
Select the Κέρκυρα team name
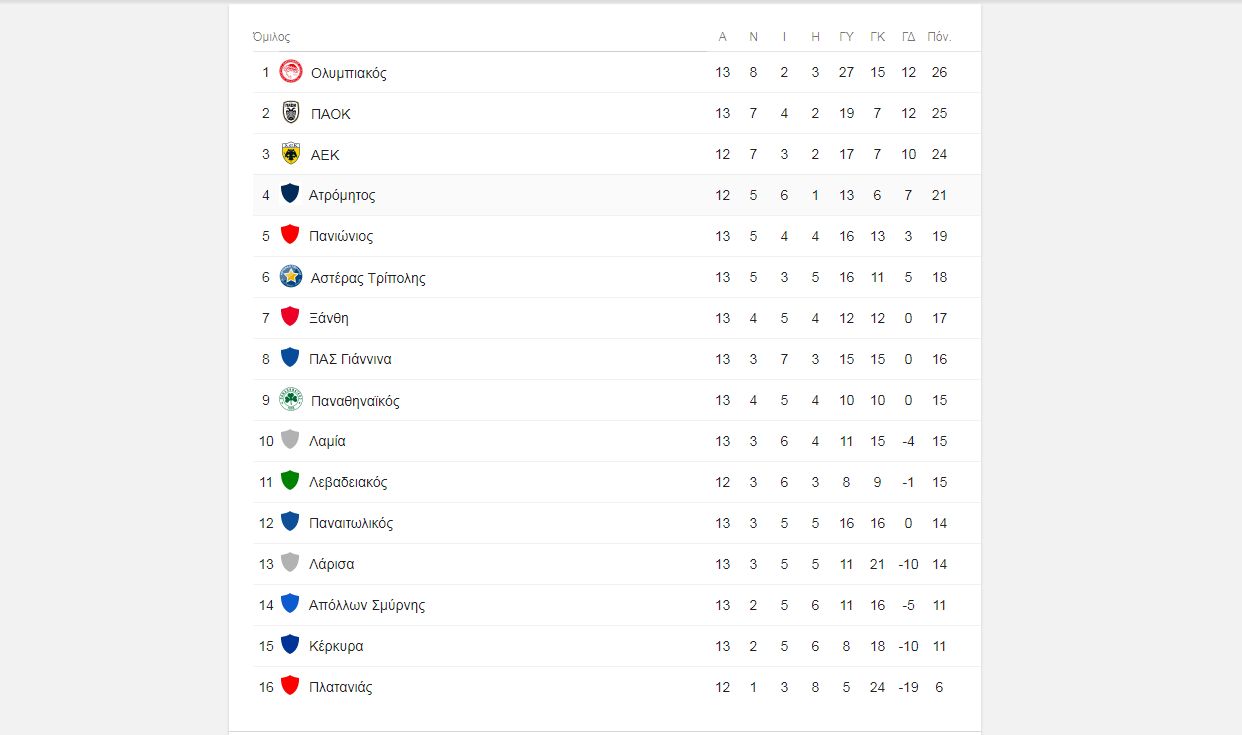[336, 646]
